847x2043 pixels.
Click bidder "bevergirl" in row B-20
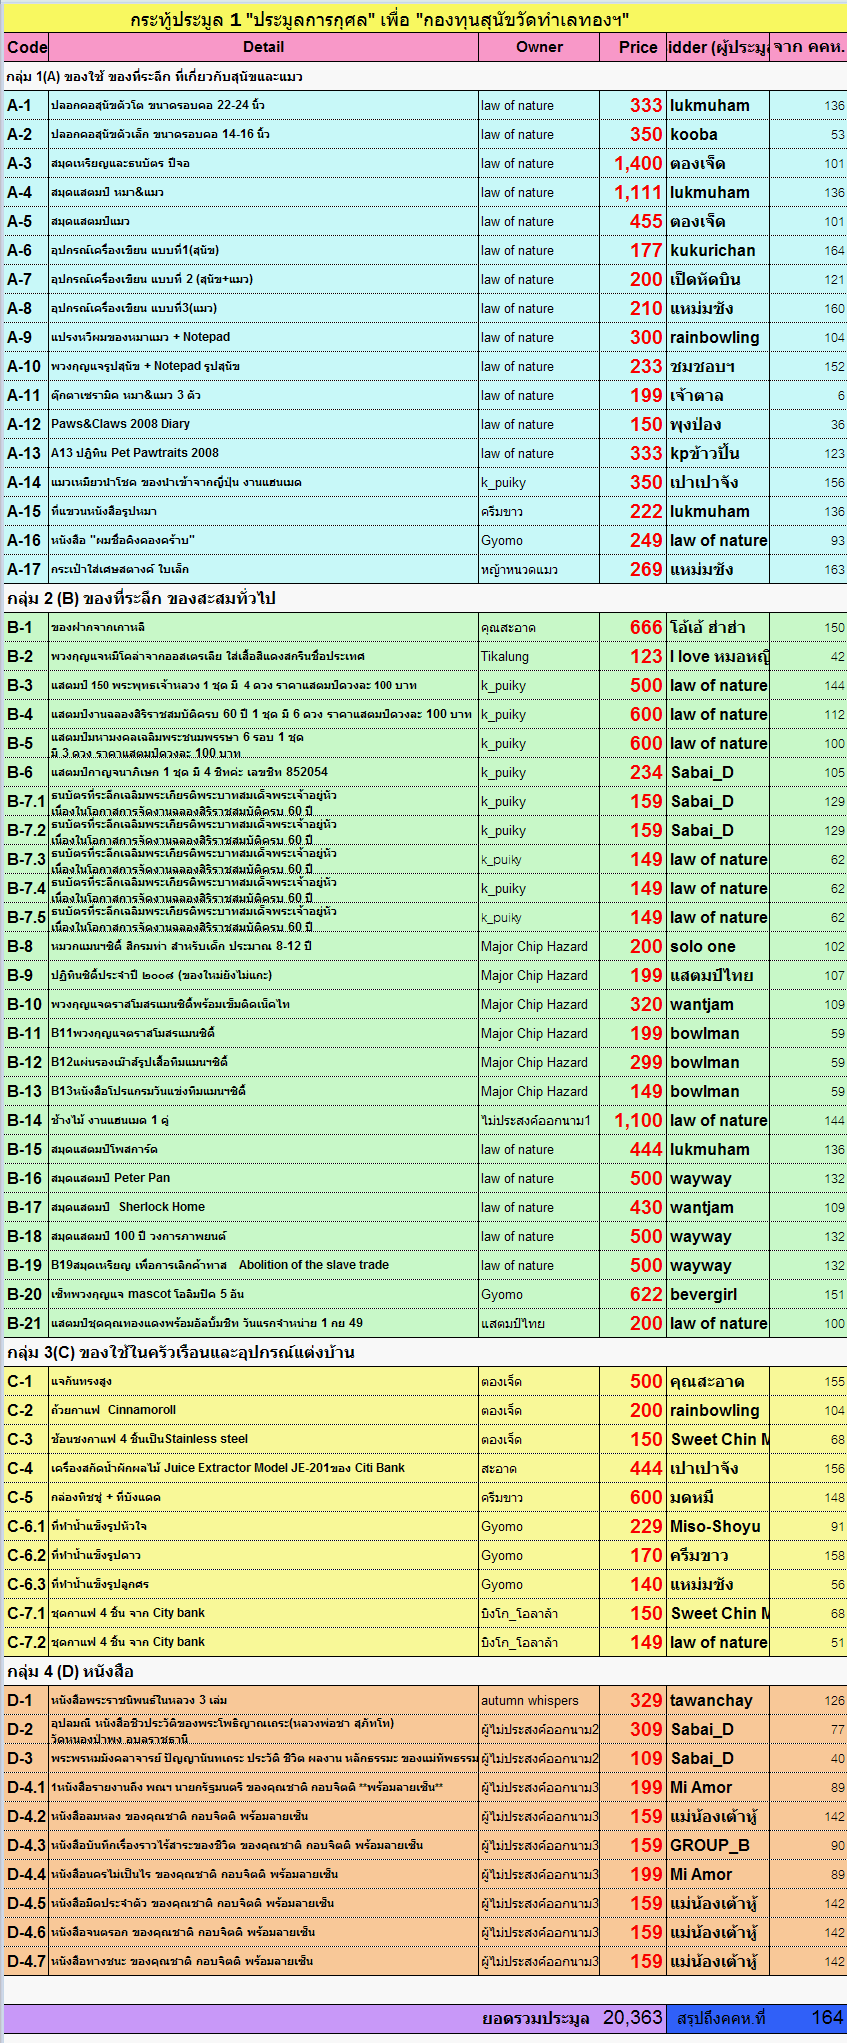[704, 1294]
